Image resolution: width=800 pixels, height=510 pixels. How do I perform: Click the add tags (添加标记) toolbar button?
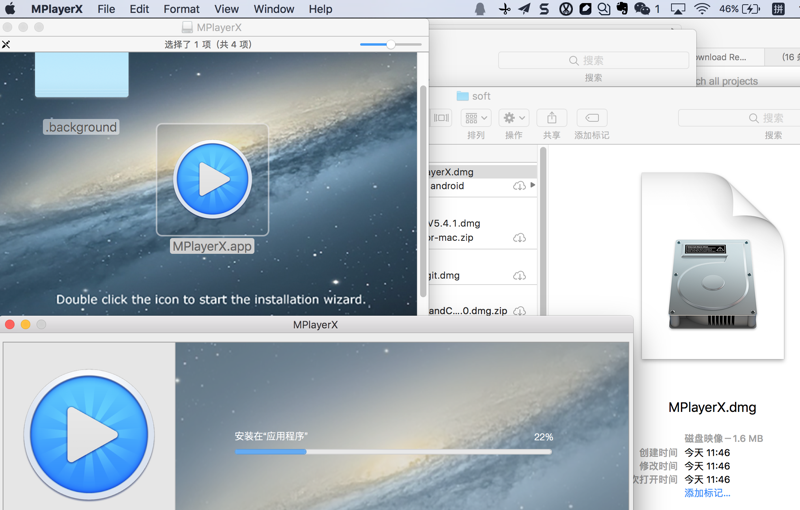point(592,118)
